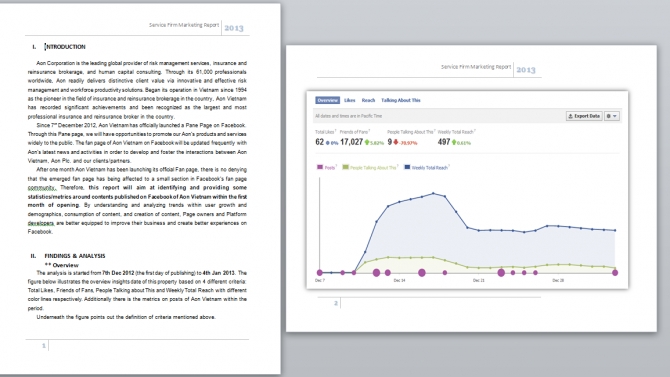Click the purple post marker at the chart's right end
The height and width of the screenshot is (377, 670).
pos(615,273)
